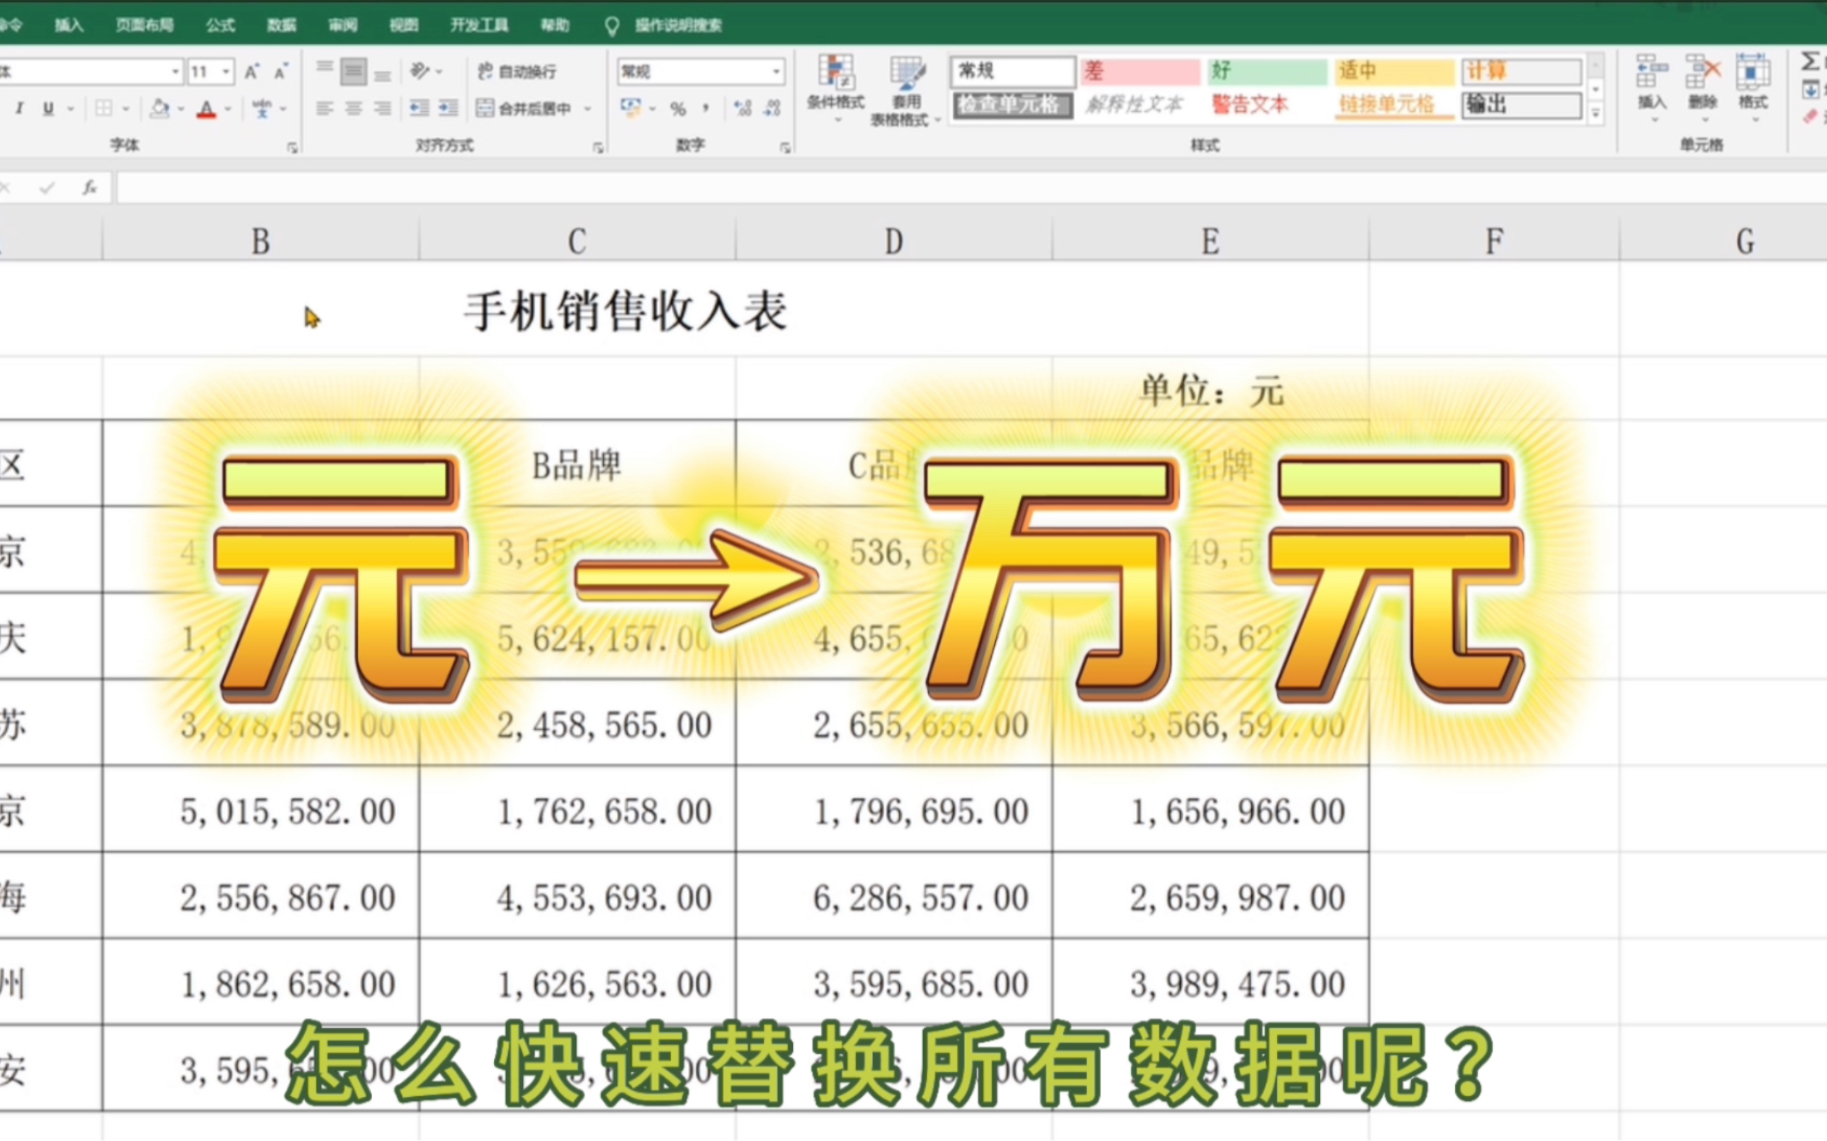
Task: Open the 插入 ribbon tab
Action: [x=69, y=25]
